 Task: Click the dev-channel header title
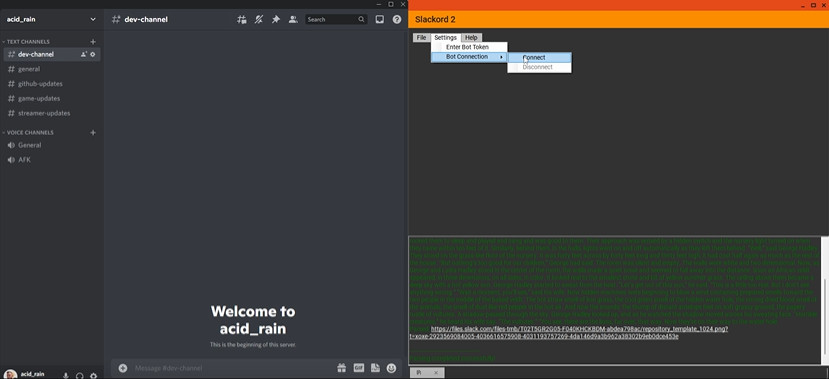pos(146,20)
